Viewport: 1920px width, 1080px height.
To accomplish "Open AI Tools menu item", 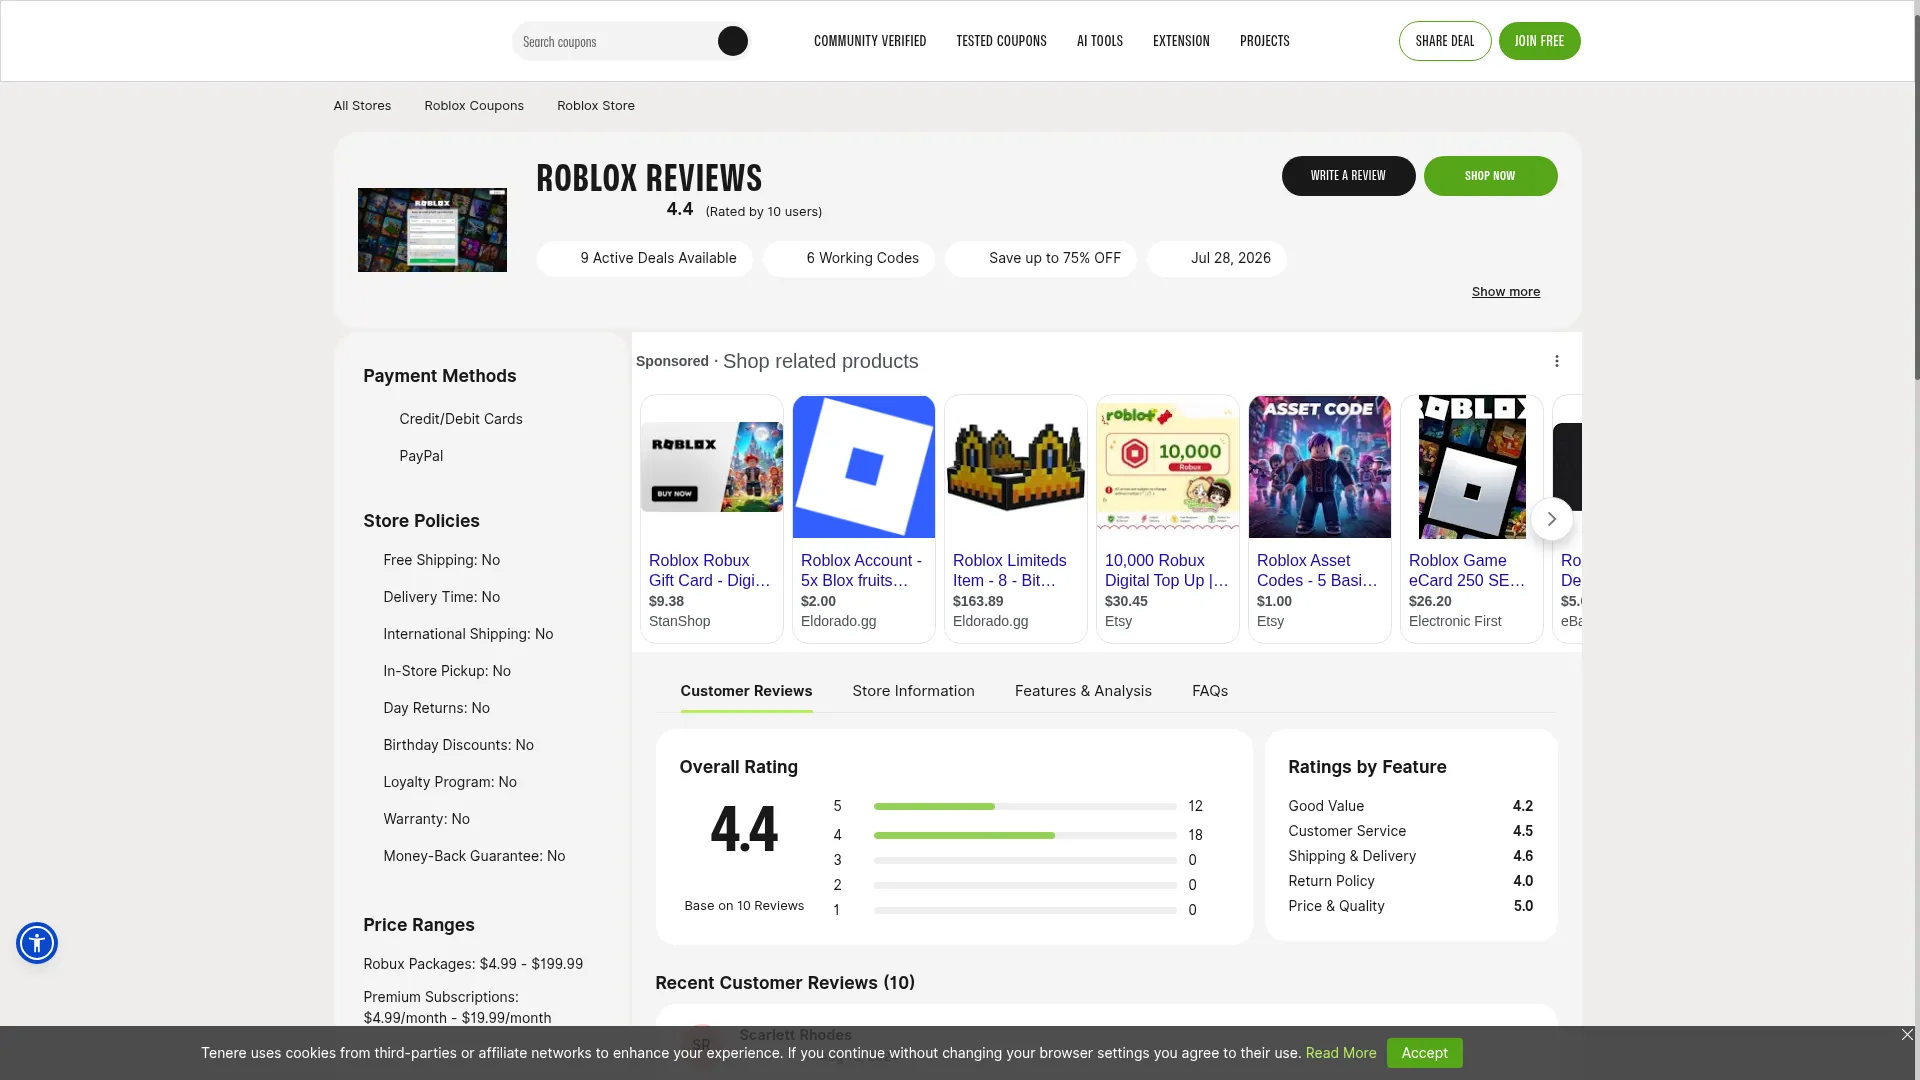I will click(x=1100, y=41).
